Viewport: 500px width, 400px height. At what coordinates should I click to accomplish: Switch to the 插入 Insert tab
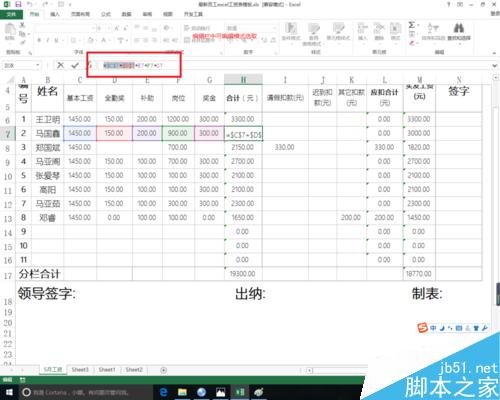(55, 14)
